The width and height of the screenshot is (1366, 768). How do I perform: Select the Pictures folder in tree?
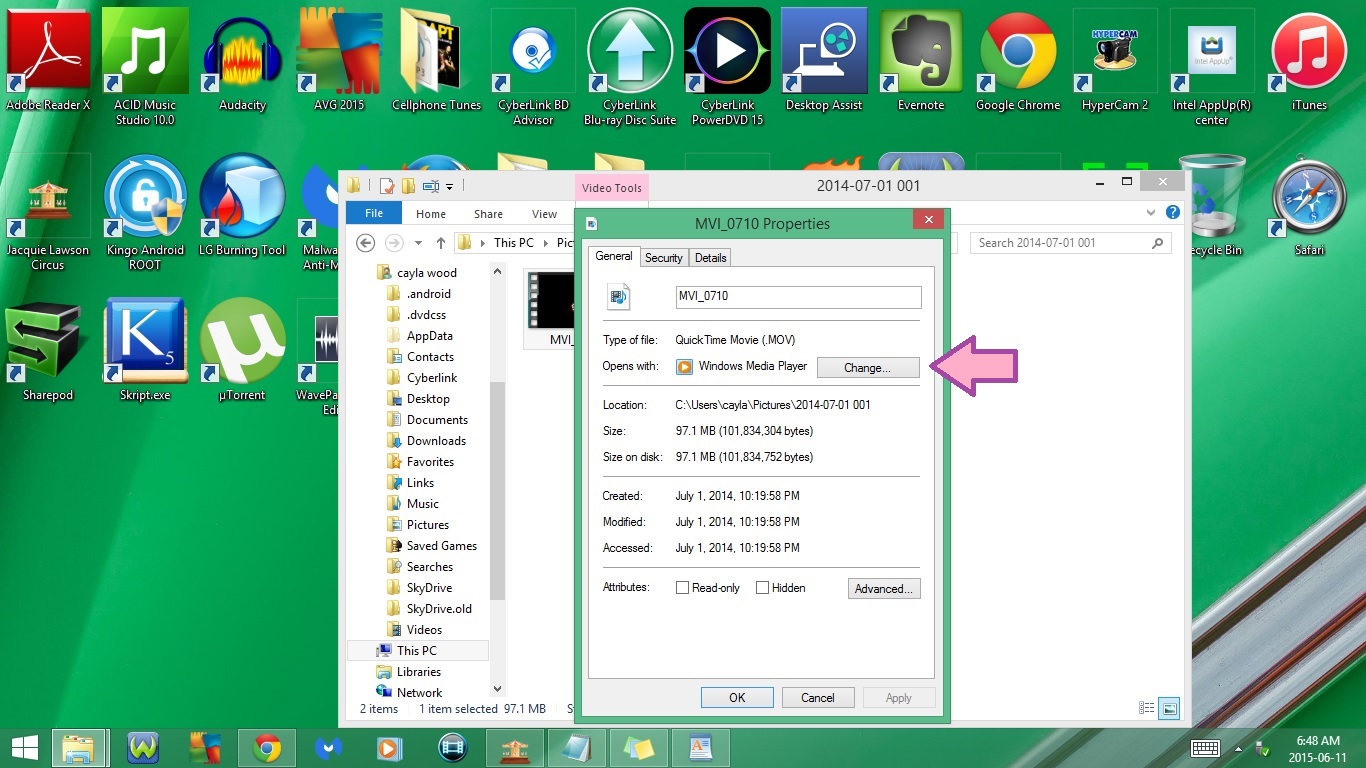[427, 525]
